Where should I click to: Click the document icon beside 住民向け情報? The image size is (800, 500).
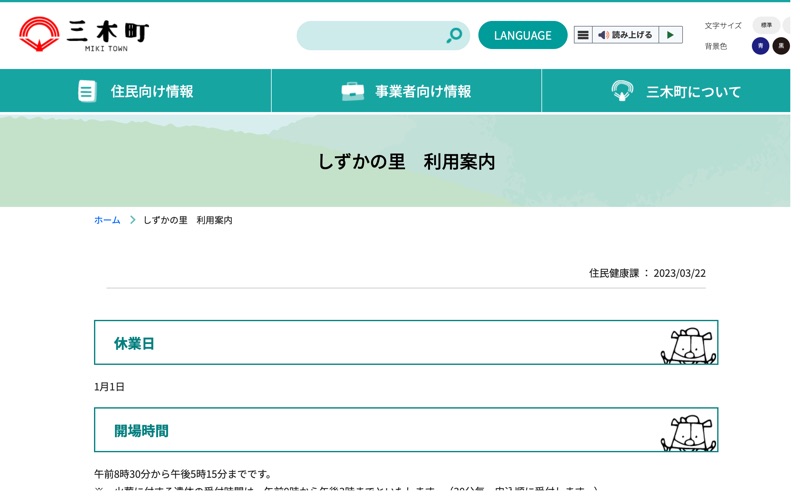(x=87, y=91)
